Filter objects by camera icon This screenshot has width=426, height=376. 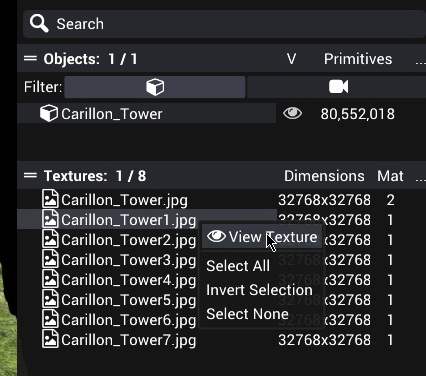[x=337, y=87]
